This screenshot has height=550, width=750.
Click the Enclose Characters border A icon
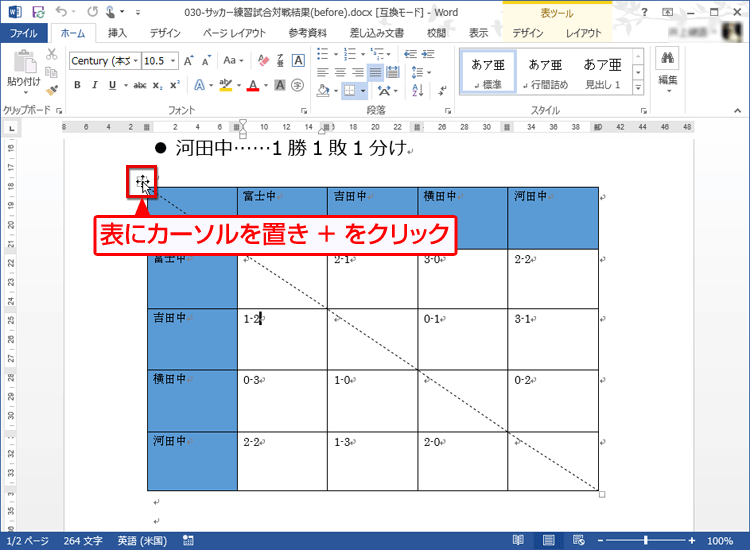click(298, 61)
